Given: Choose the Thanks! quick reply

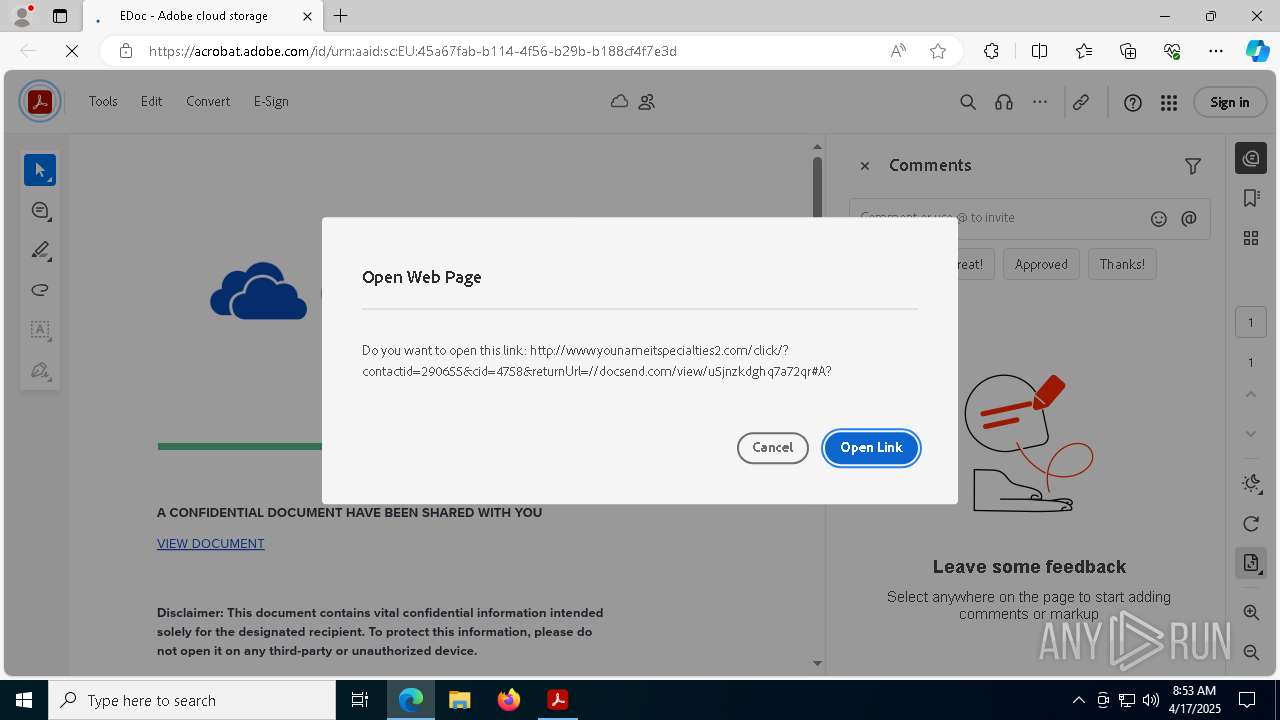Looking at the screenshot, I should click(1122, 264).
